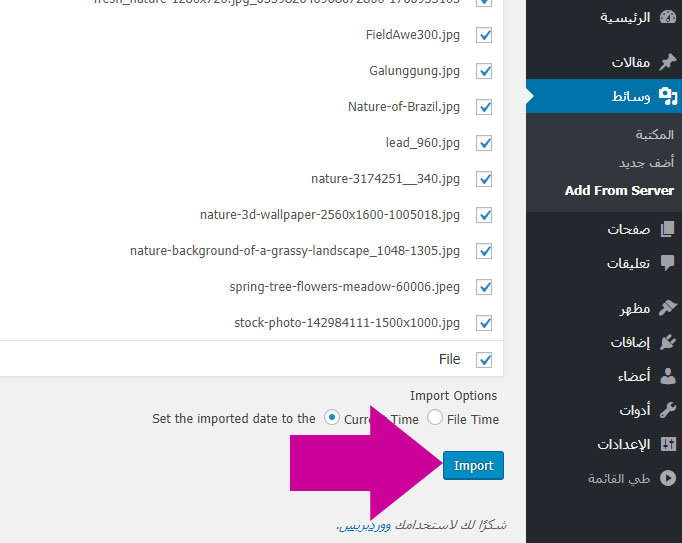Click the user icon beside أعضاء
This screenshot has width=682, height=543.
point(668,376)
